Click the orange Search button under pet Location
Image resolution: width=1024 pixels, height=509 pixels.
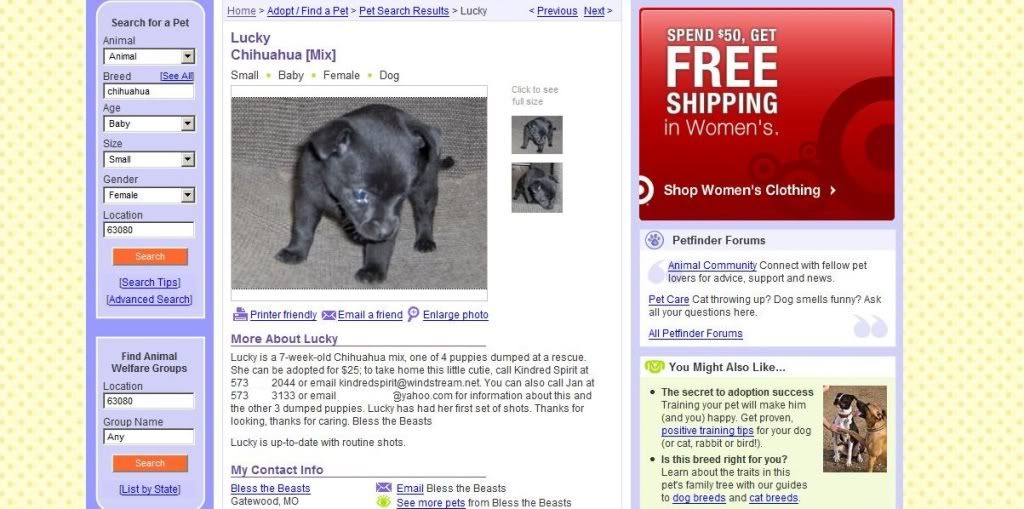[x=150, y=257]
